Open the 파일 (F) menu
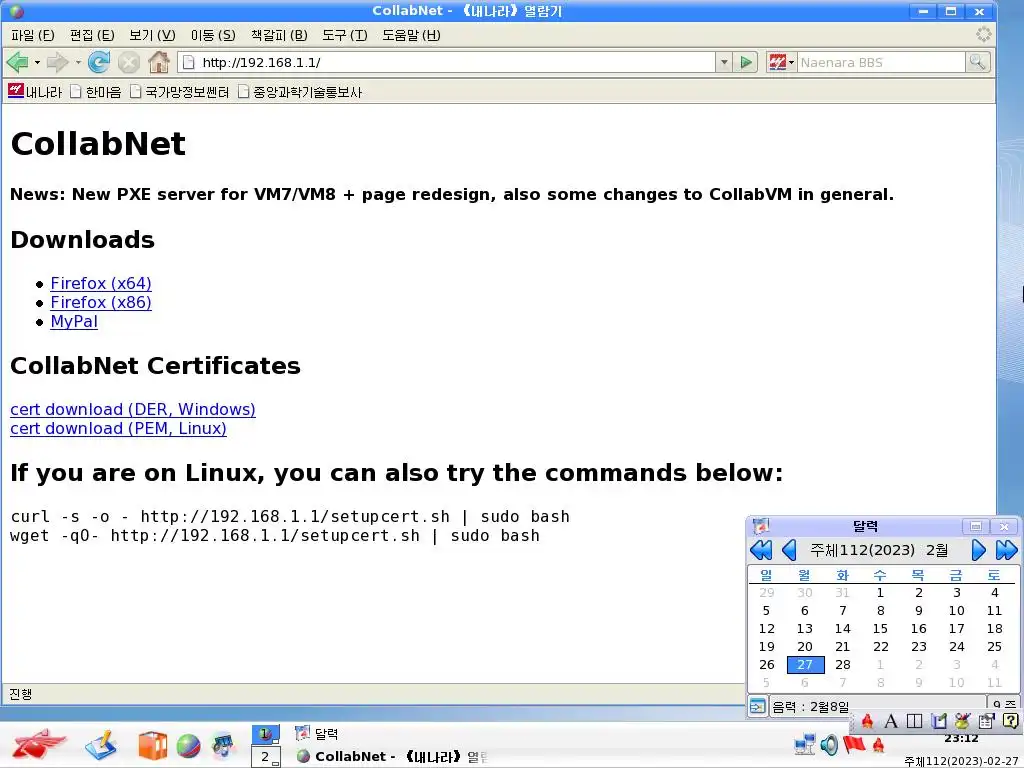The image size is (1024, 768). 33,35
